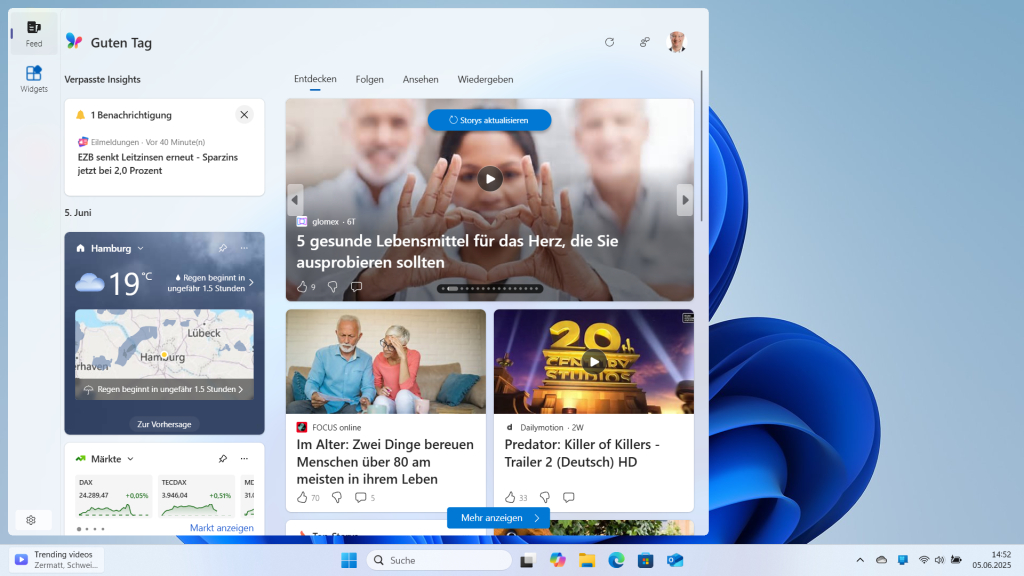Switch to the Wiedergeben tab
This screenshot has width=1024, height=576.
pyautogui.click(x=485, y=80)
